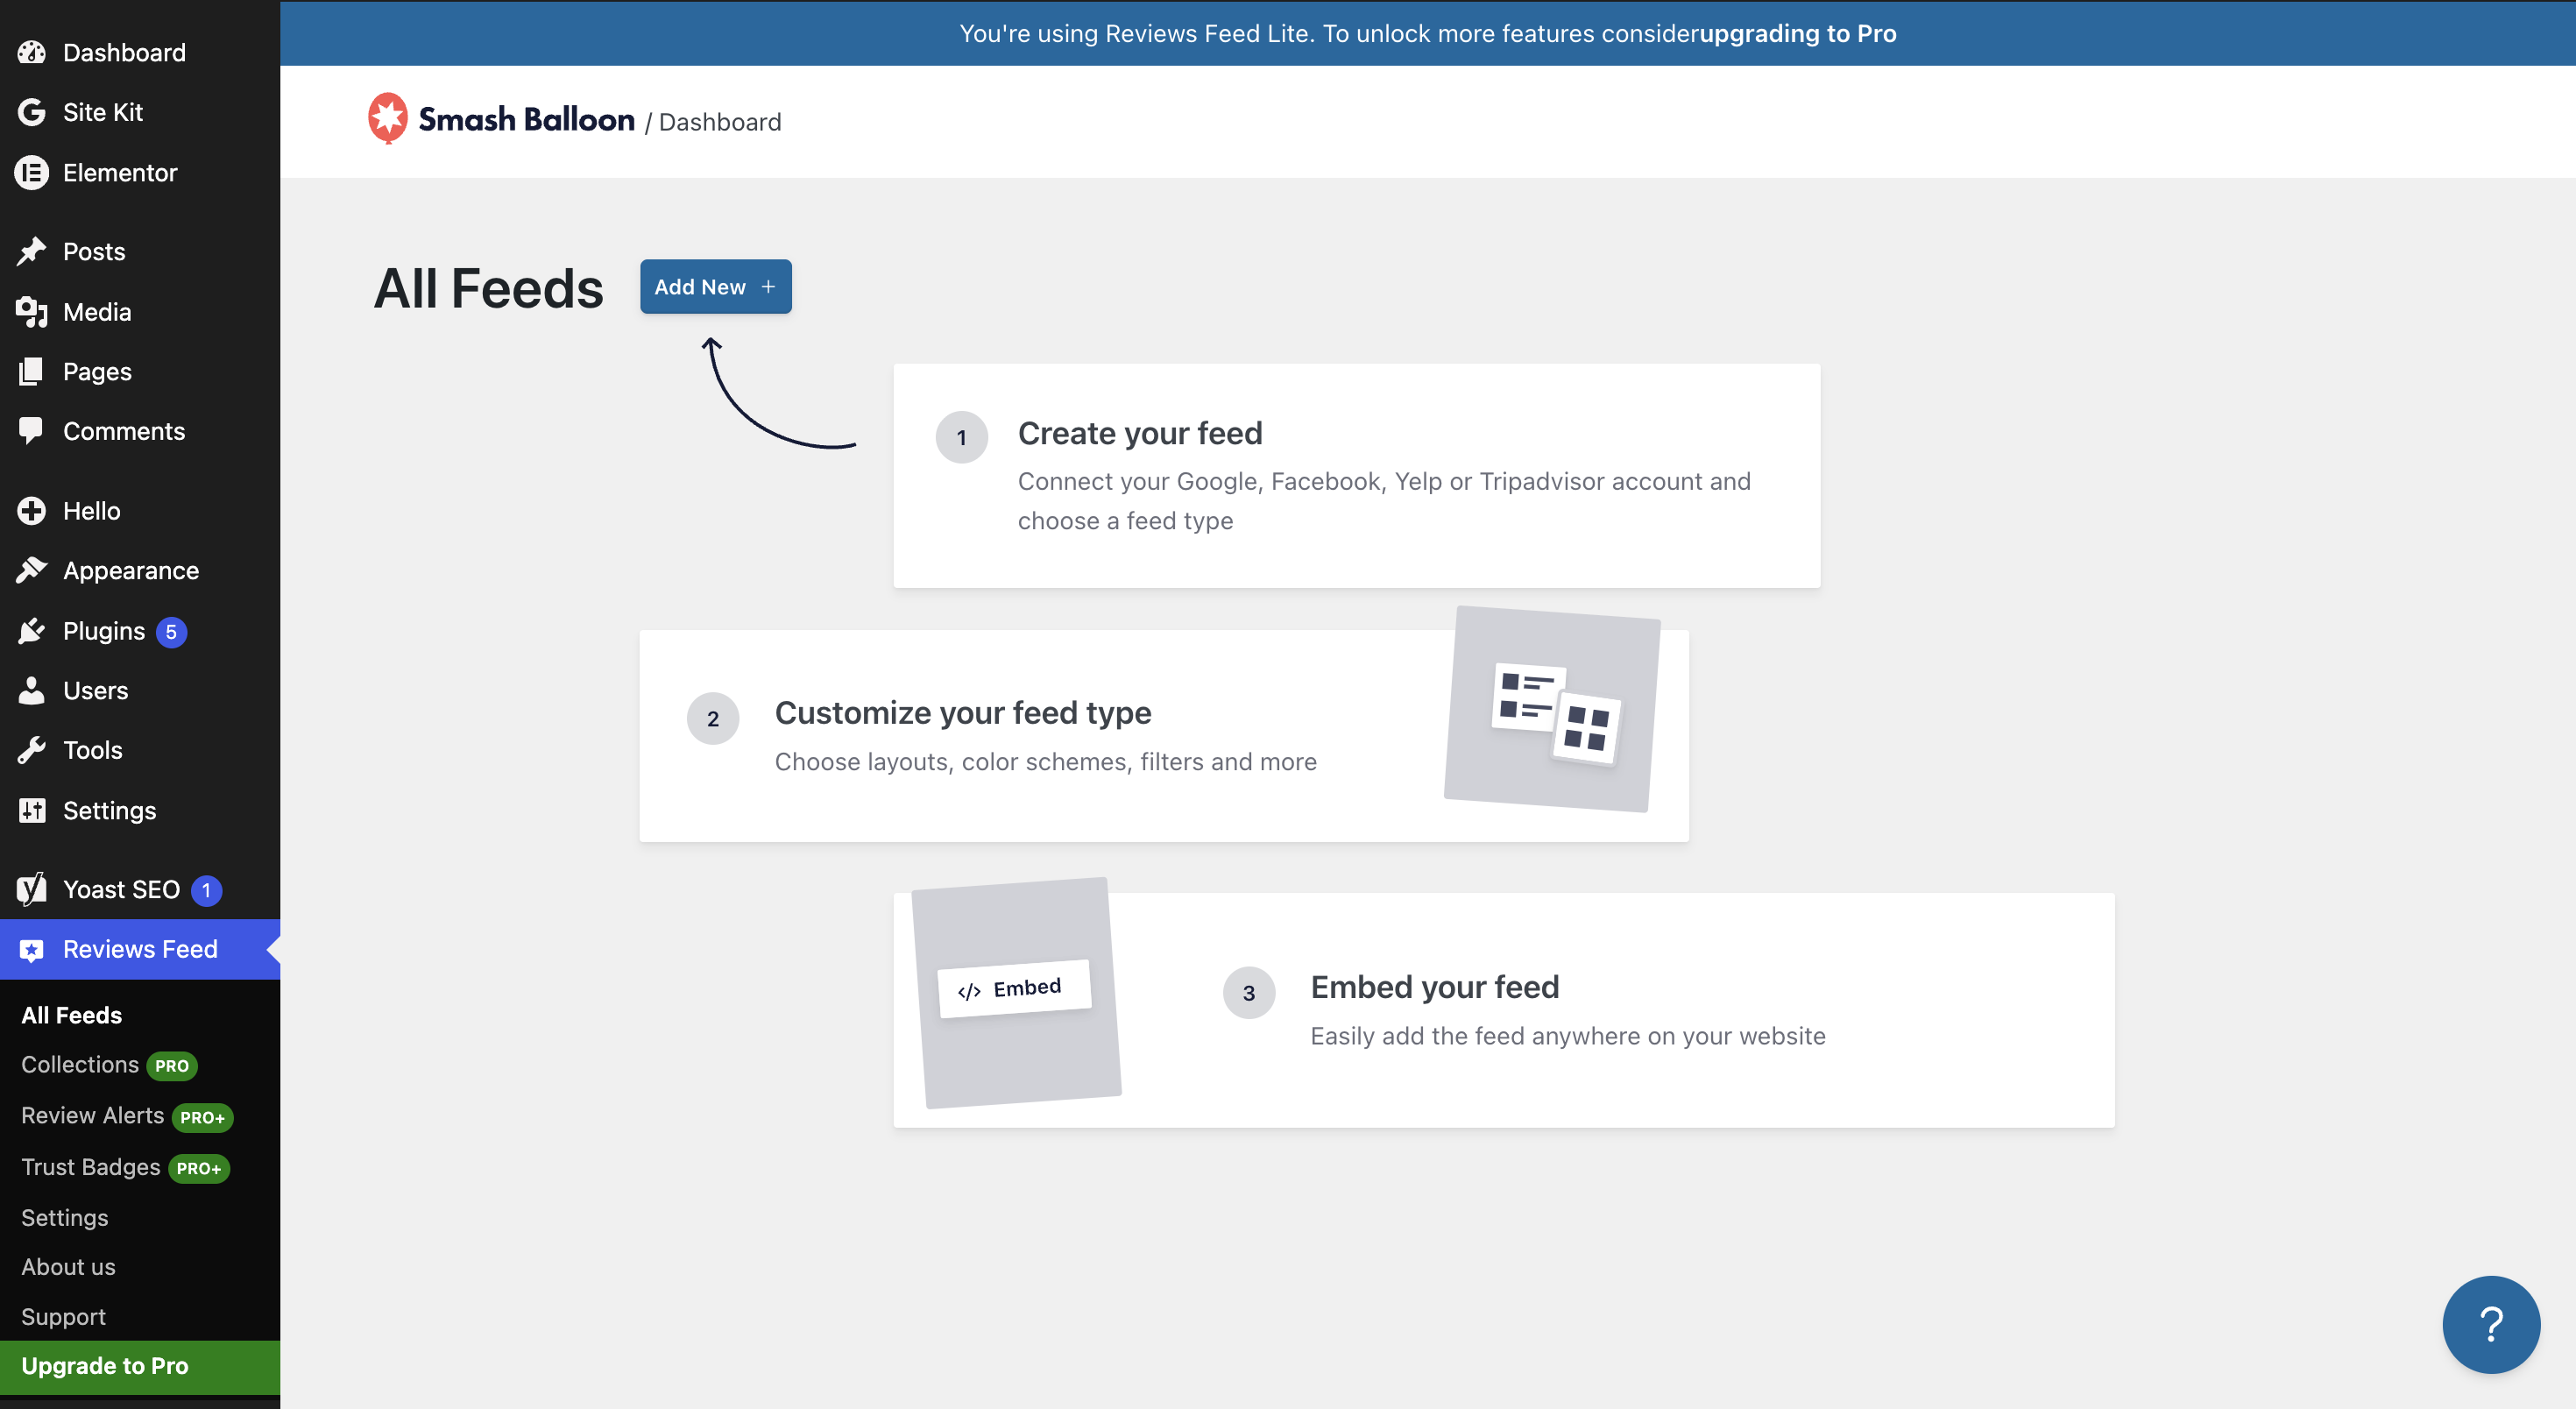The image size is (2576, 1409).
Task: Click the upgrading to Pro banner link
Action: 1797,33
